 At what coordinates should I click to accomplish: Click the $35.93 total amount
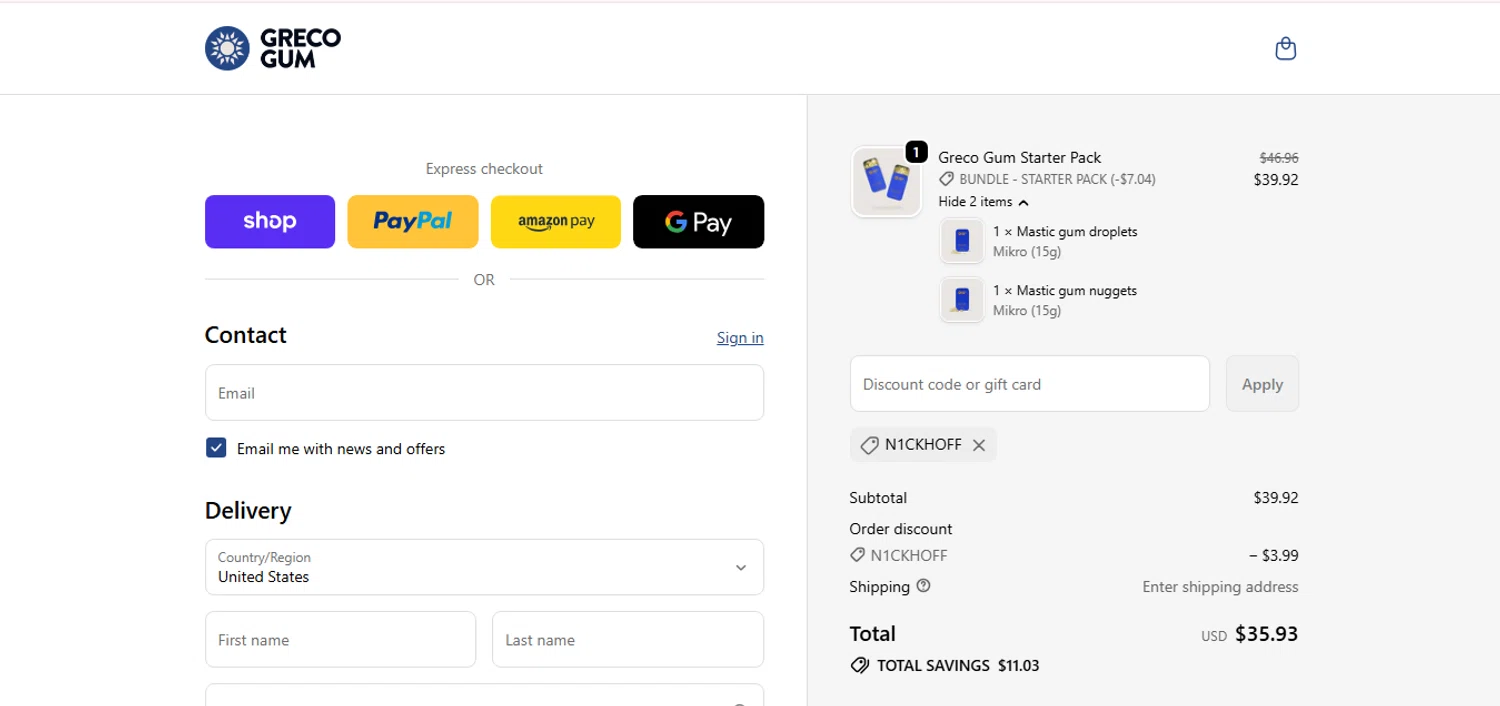[x=1266, y=634]
